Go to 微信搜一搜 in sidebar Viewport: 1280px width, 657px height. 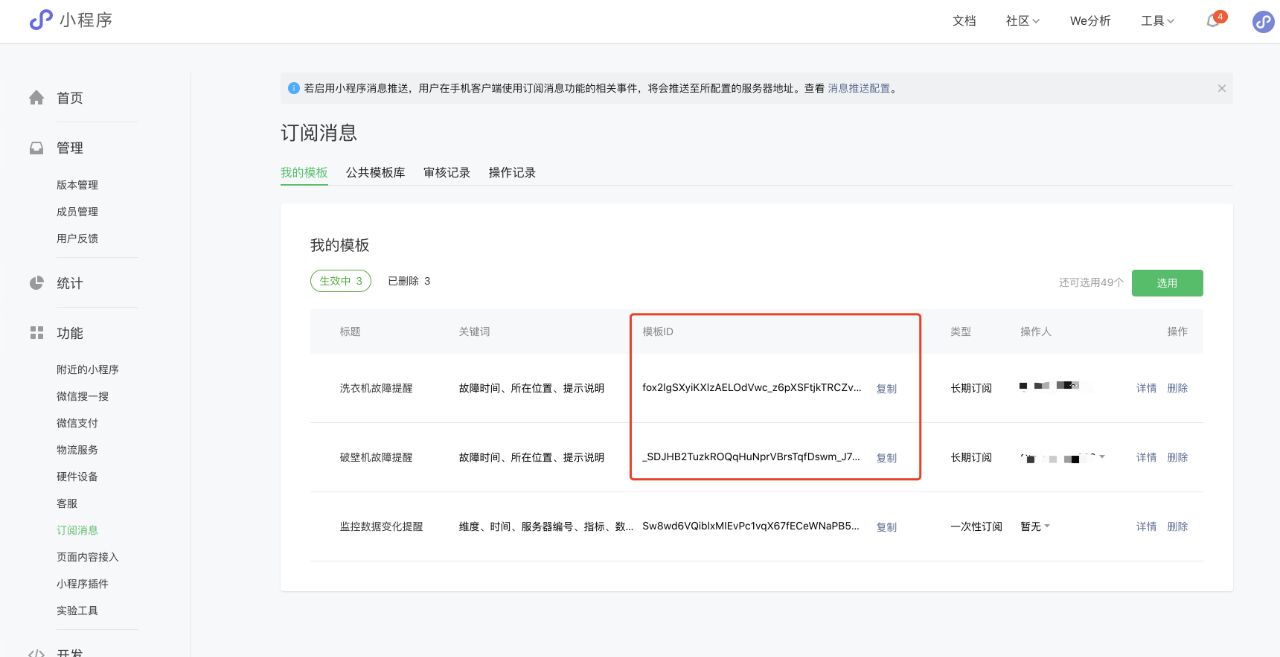pyautogui.click(x=83, y=397)
